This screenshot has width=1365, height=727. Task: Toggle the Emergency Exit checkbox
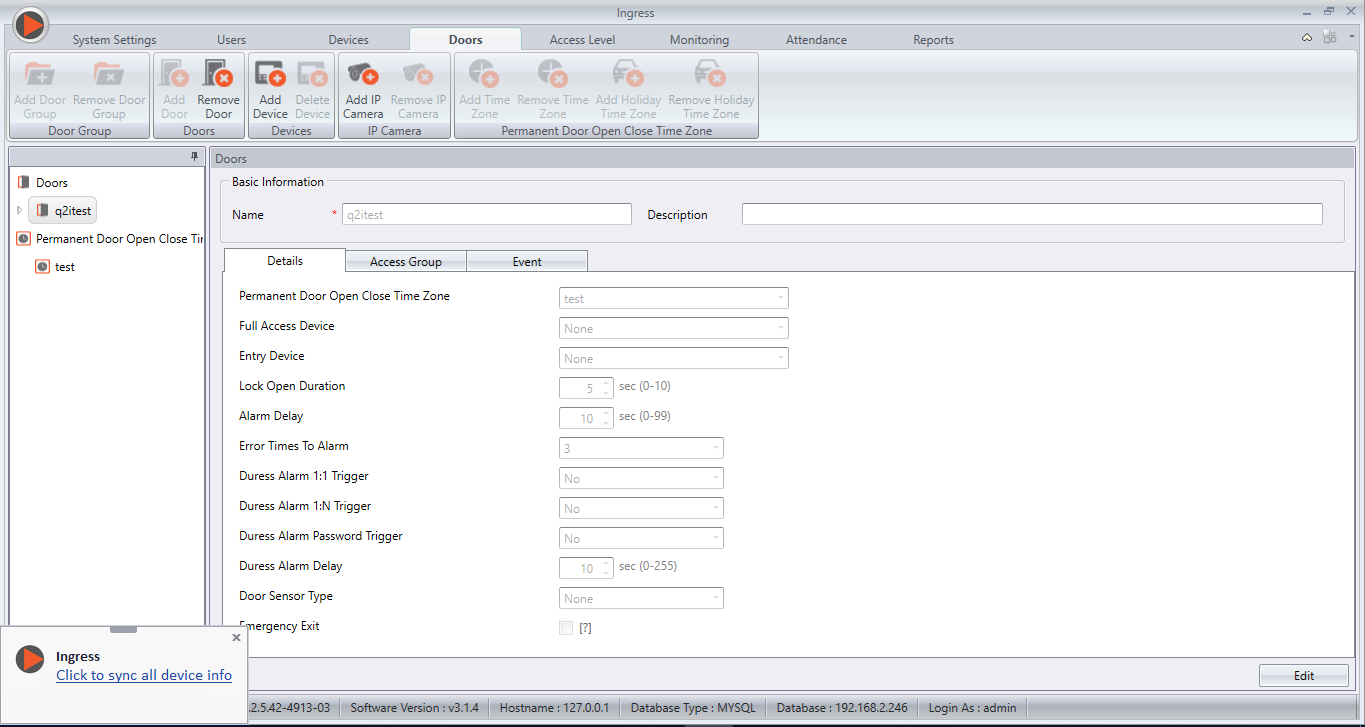[x=566, y=628]
